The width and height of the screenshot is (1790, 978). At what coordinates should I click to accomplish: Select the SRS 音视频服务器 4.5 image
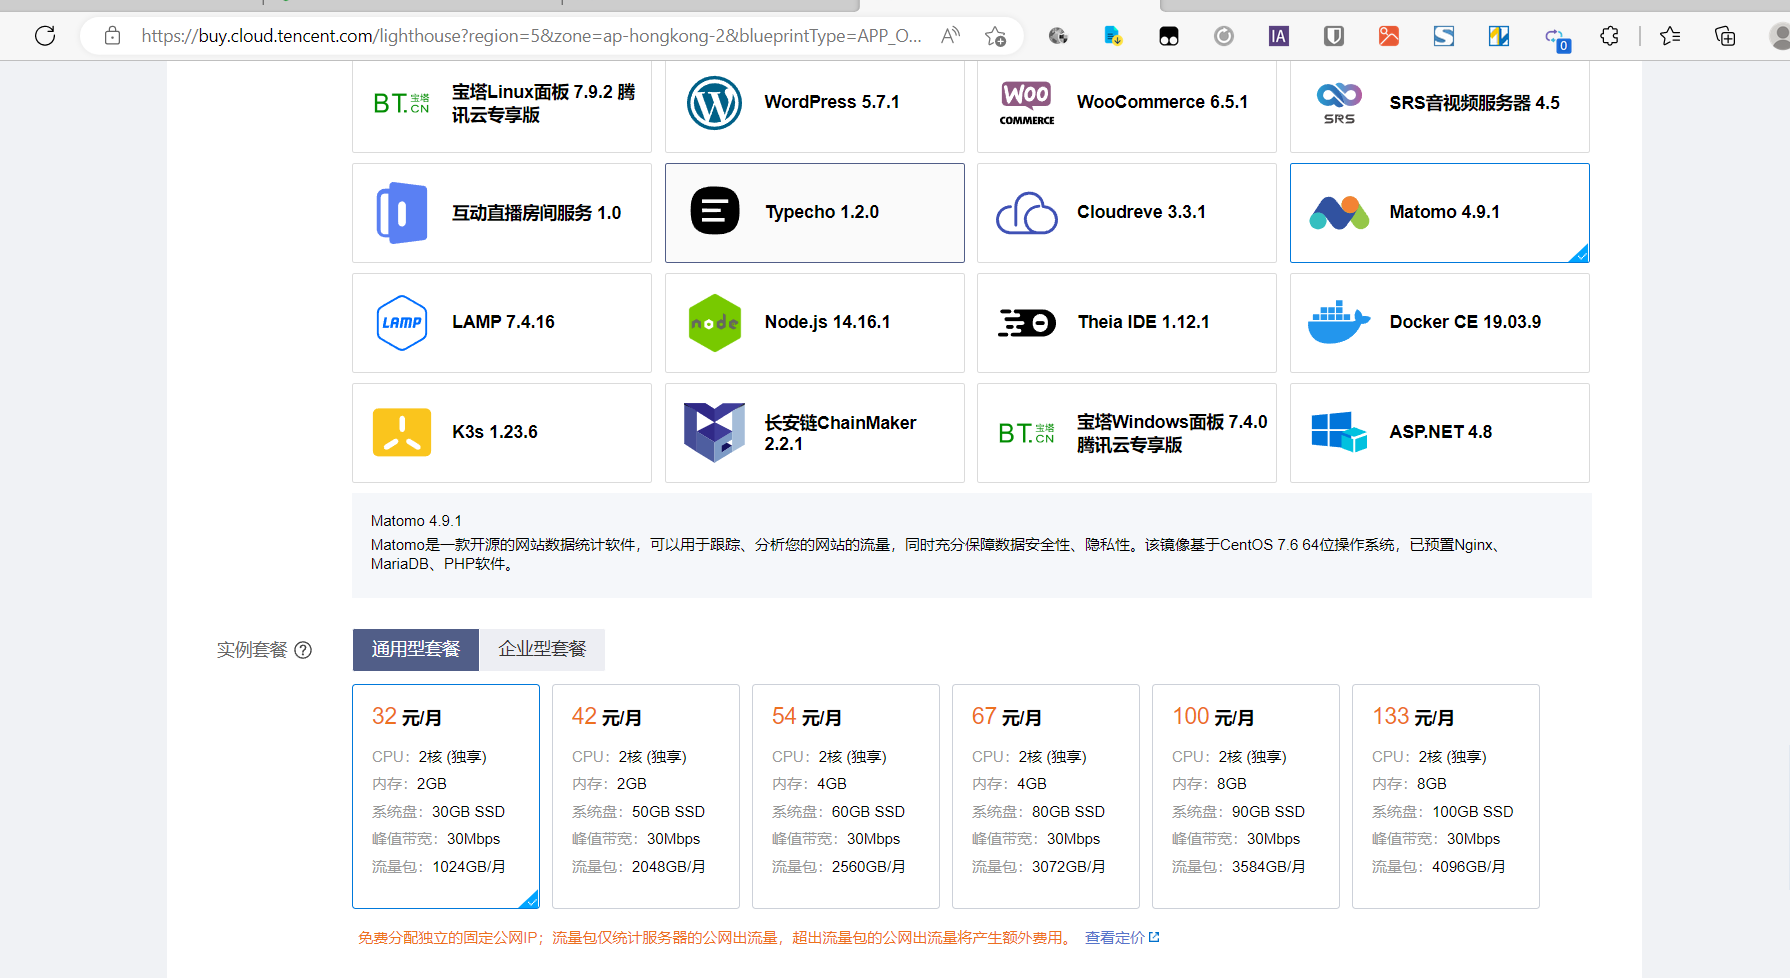click(x=1439, y=101)
